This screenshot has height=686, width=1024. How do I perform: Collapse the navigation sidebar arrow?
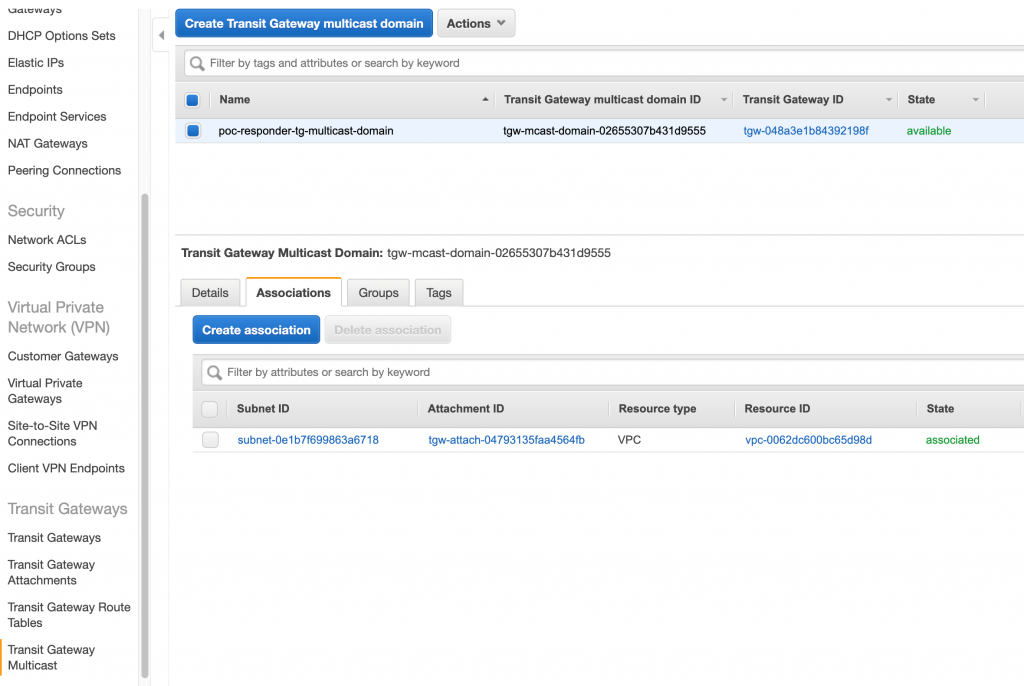click(x=161, y=35)
